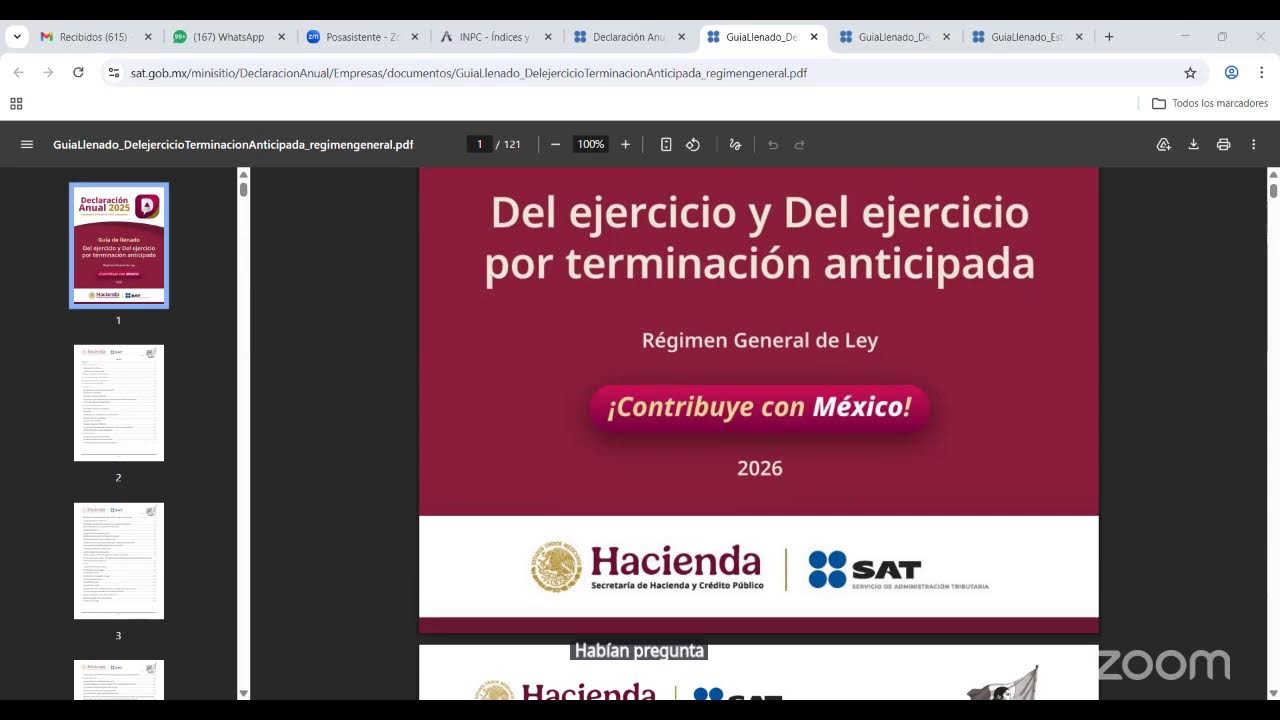Activate the draw annotation tool
Screen dimensions: 1280x720
click(735, 145)
